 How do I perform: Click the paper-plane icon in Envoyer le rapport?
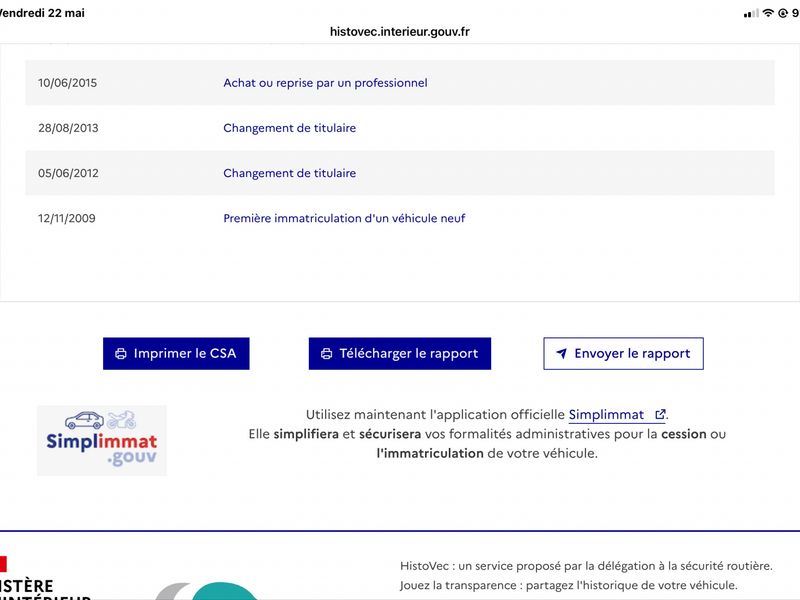click(562, 354)
